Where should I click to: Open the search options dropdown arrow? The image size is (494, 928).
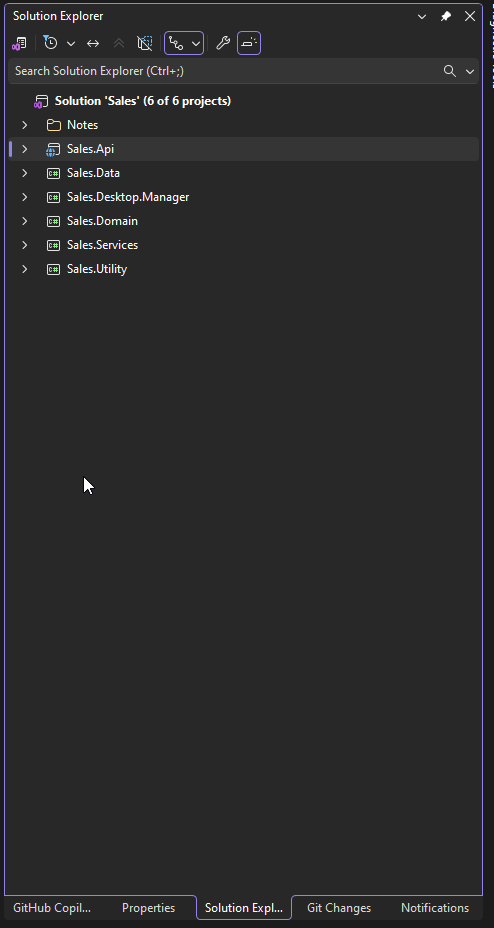(x=470, y=72)
